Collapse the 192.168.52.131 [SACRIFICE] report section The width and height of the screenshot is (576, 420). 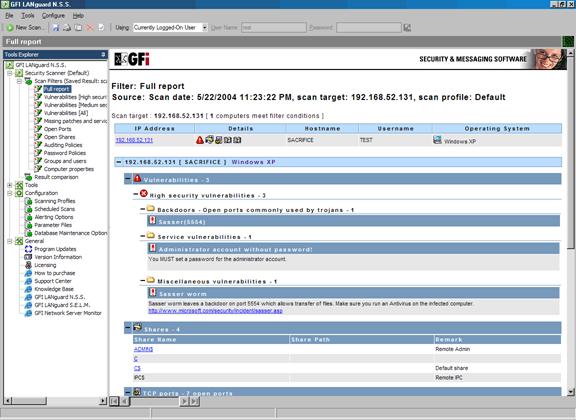point(119,162)
